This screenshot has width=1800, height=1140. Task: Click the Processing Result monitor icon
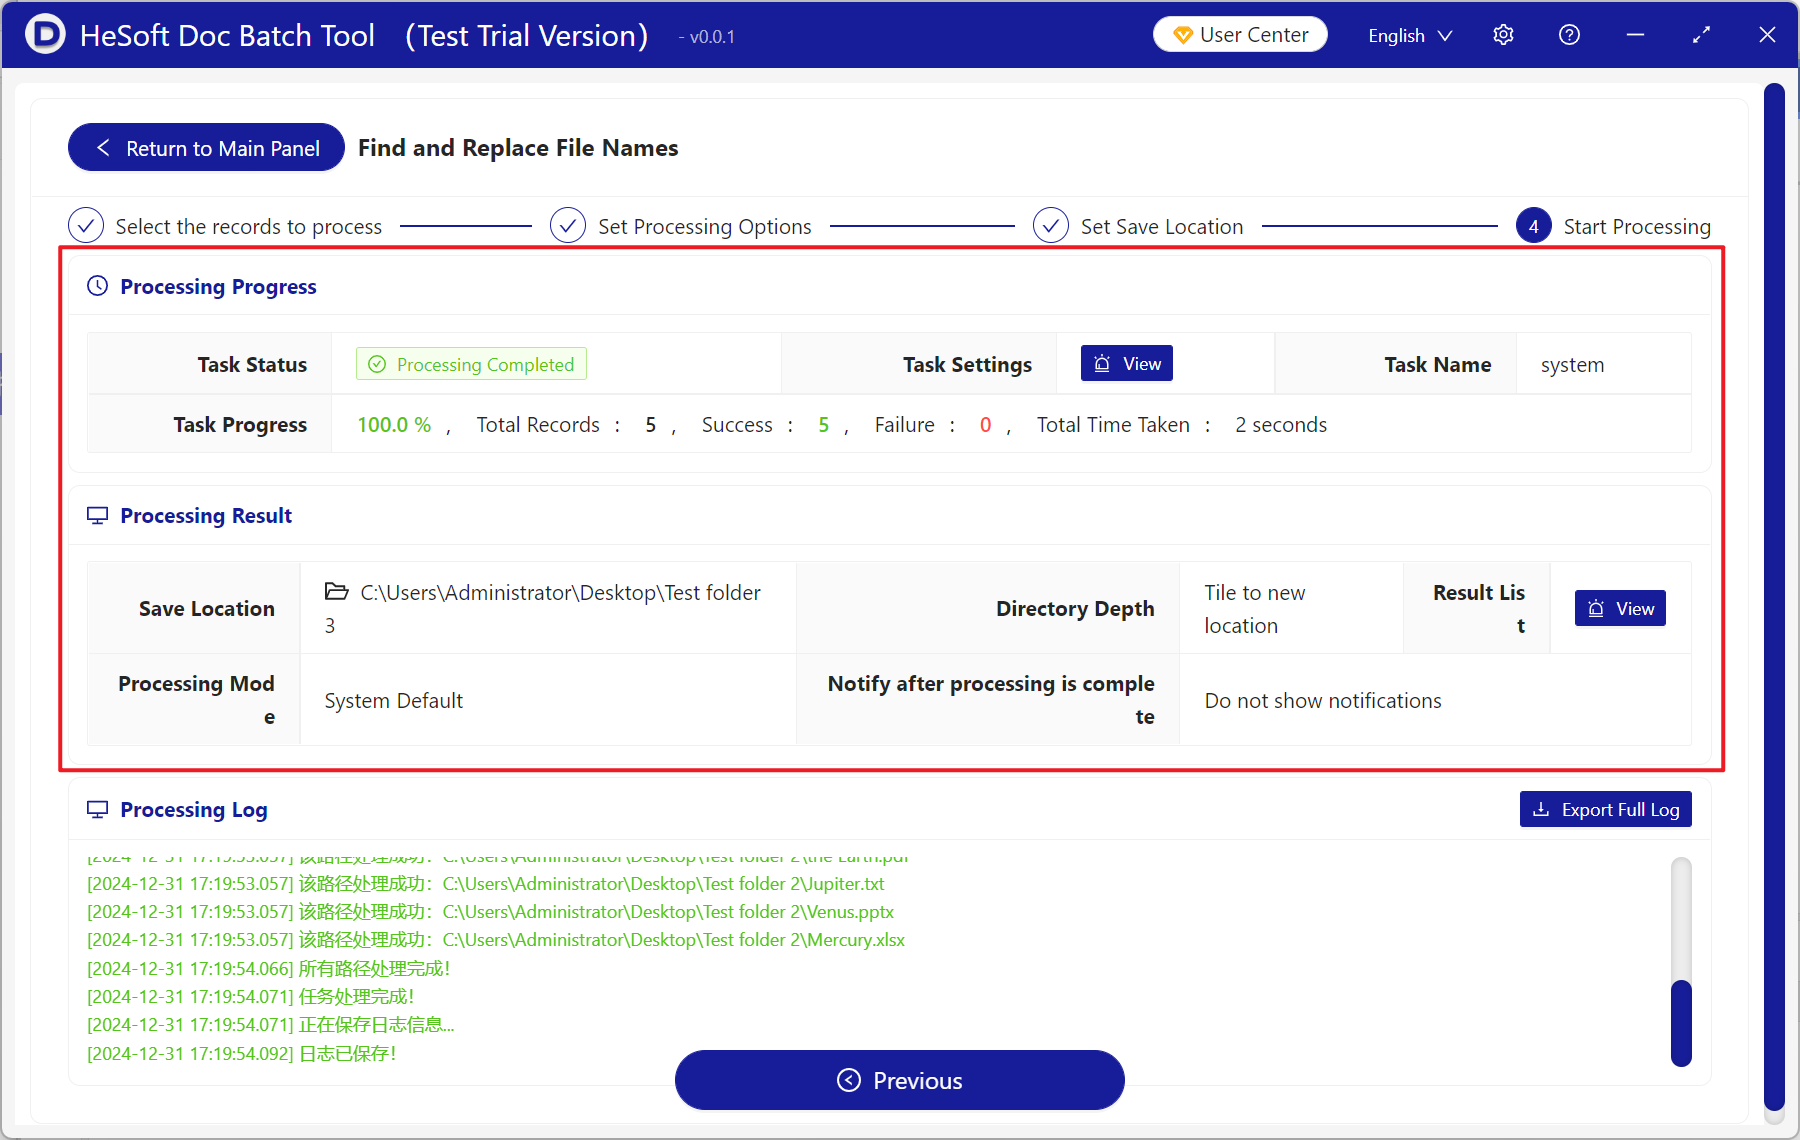97,515
